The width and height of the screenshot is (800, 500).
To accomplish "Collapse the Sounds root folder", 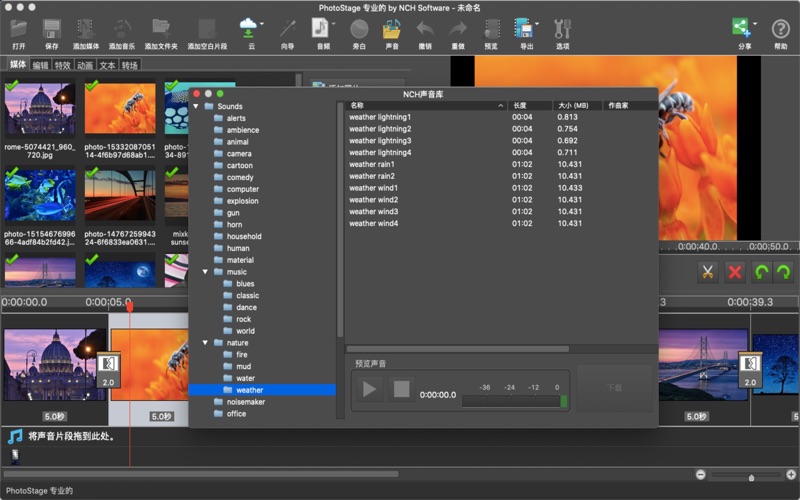I will (x=196, y=106).
